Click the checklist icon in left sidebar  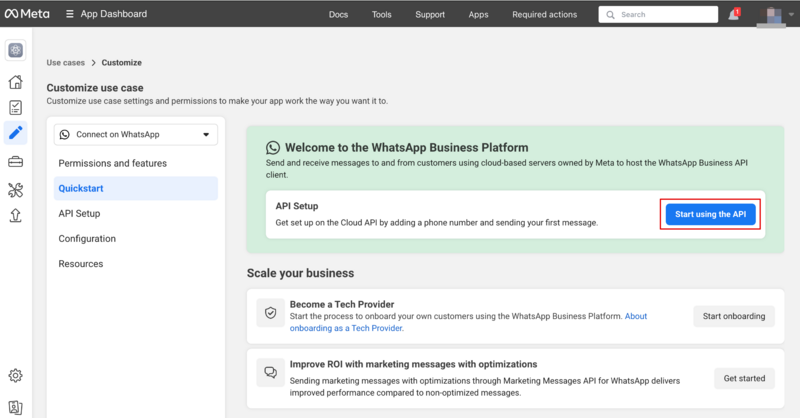(15, 108)
